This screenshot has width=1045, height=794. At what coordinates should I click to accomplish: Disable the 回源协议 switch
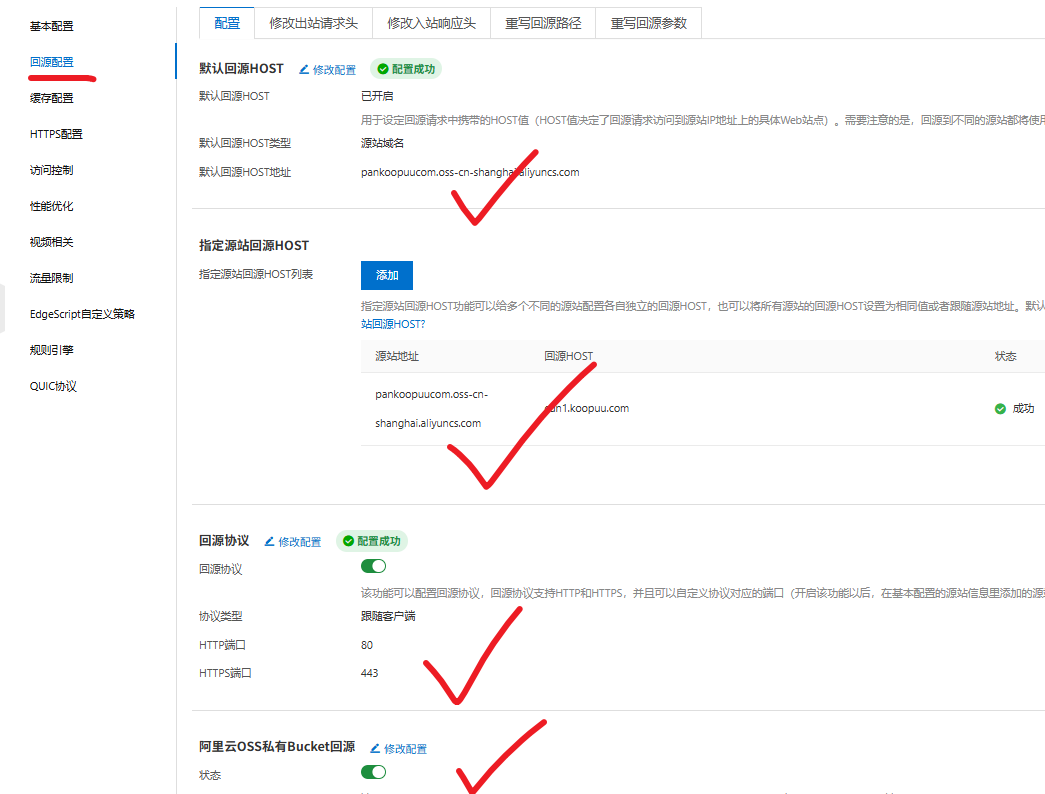click(x=373, y=565)
